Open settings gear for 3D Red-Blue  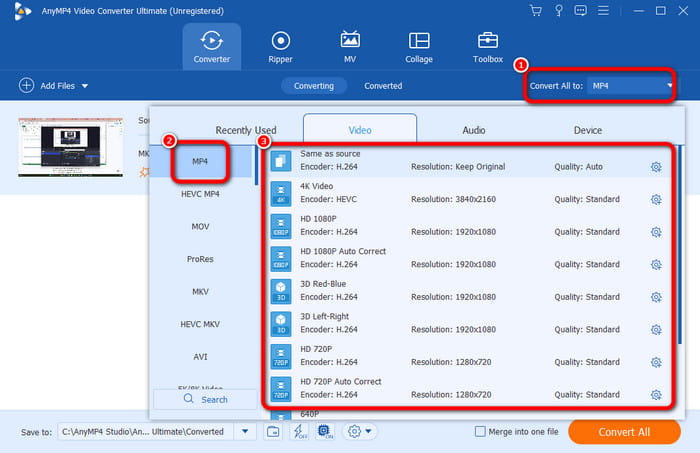[x=656, y=297]
